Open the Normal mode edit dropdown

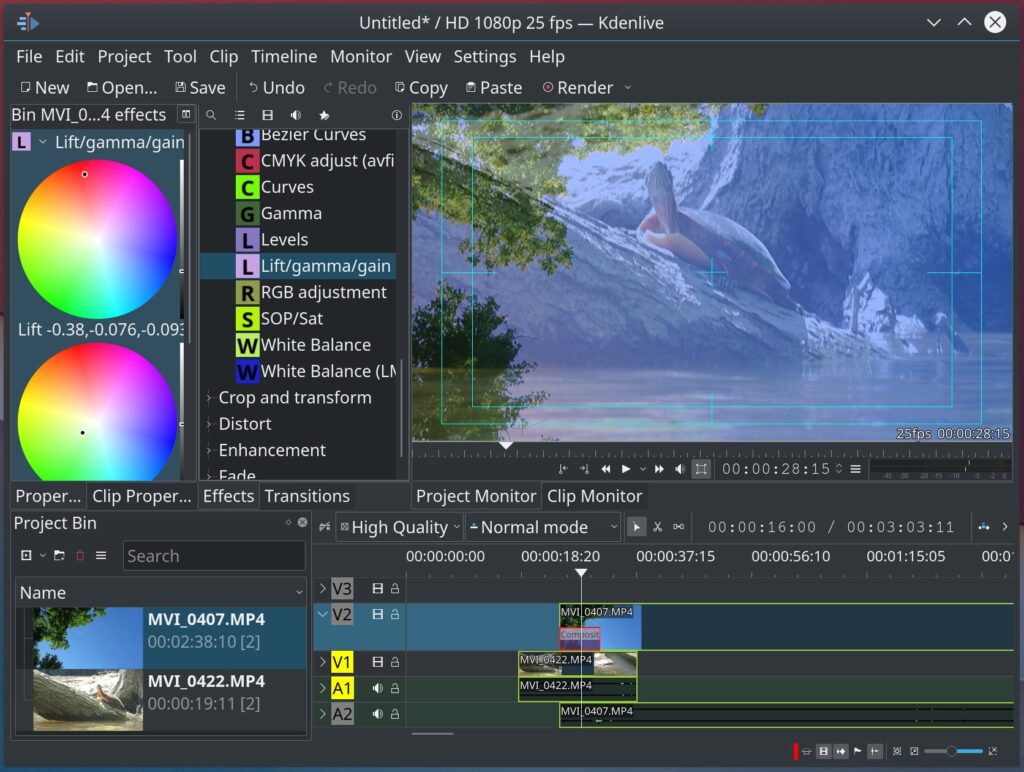click(543, 527)
